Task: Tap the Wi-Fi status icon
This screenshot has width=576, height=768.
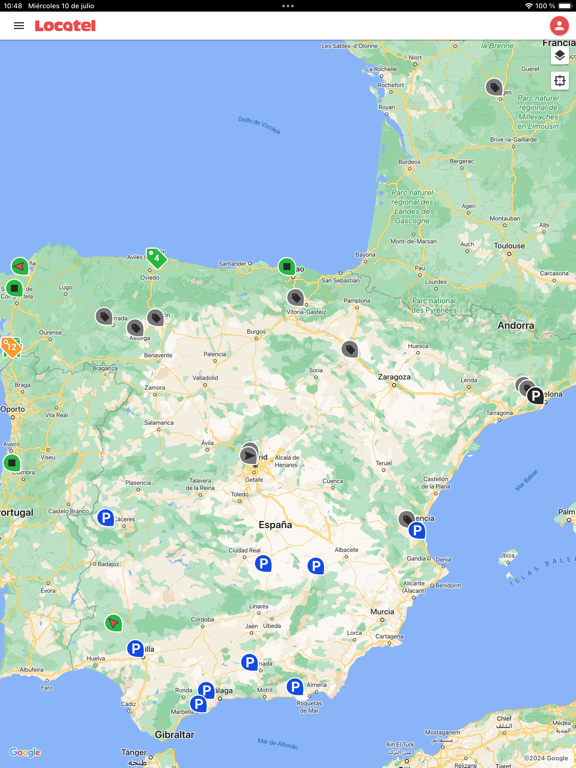Action: (528, 6)
